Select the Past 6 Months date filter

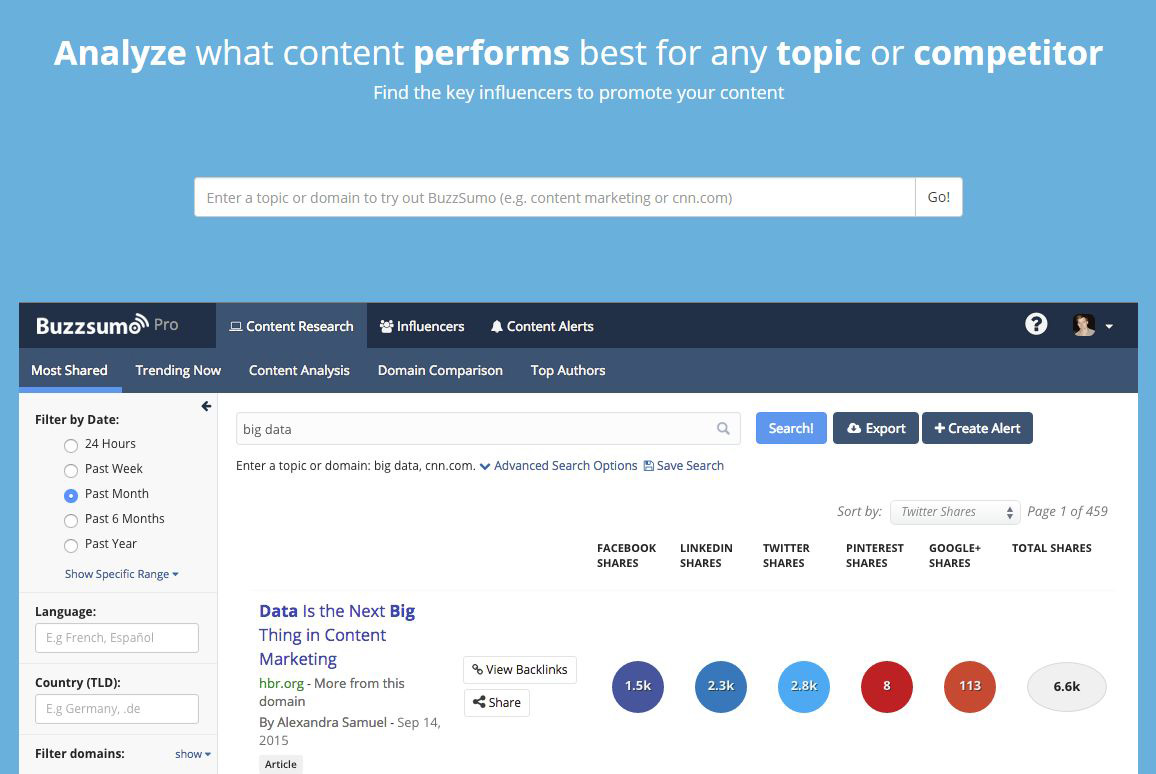(x=71, y=520)
